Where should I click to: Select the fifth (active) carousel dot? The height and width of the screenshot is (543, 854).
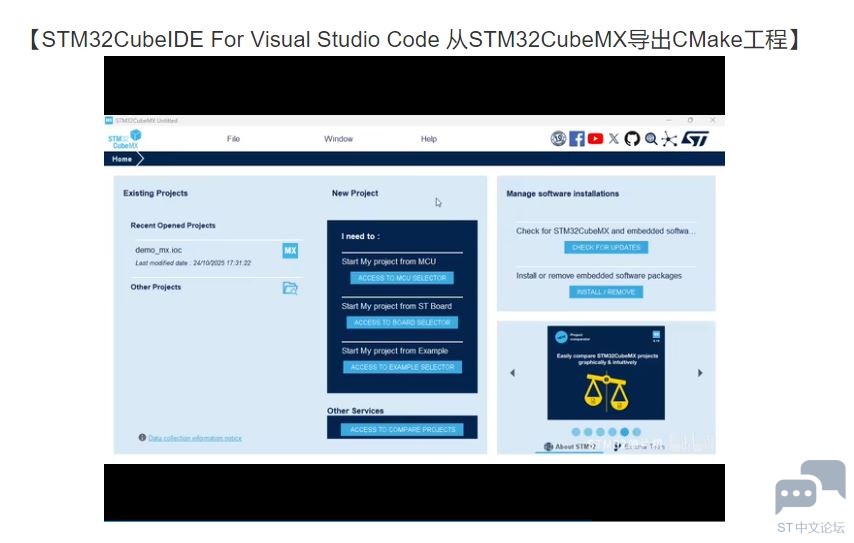point(625,432)
